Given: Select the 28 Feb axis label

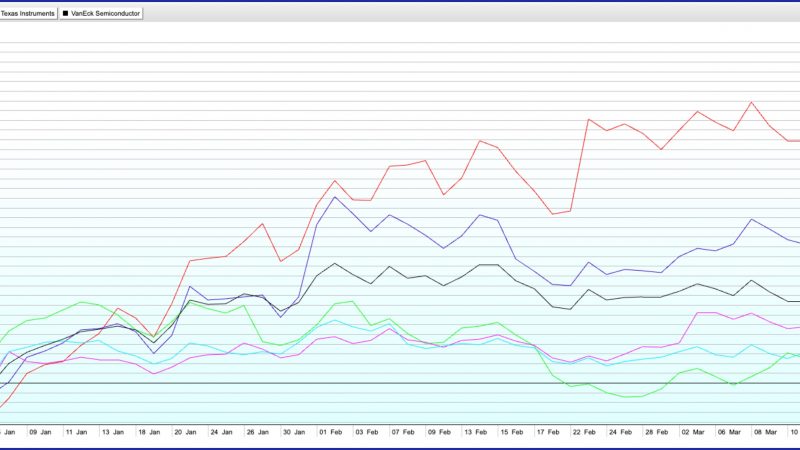Looking at the screenshot, I should 657,432.
